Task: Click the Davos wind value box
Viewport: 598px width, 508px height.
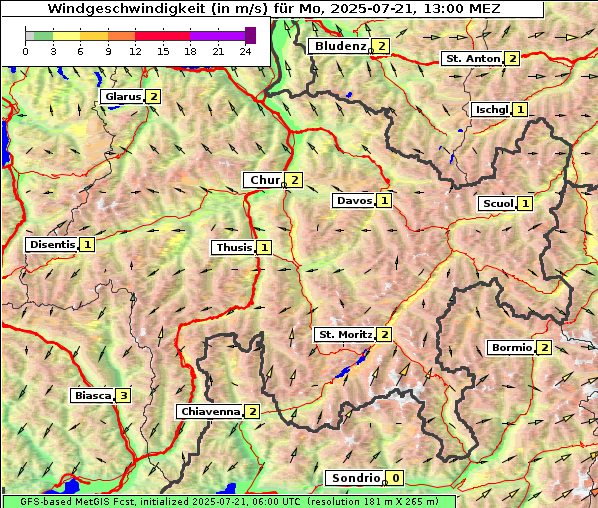Action: point(384,201)
